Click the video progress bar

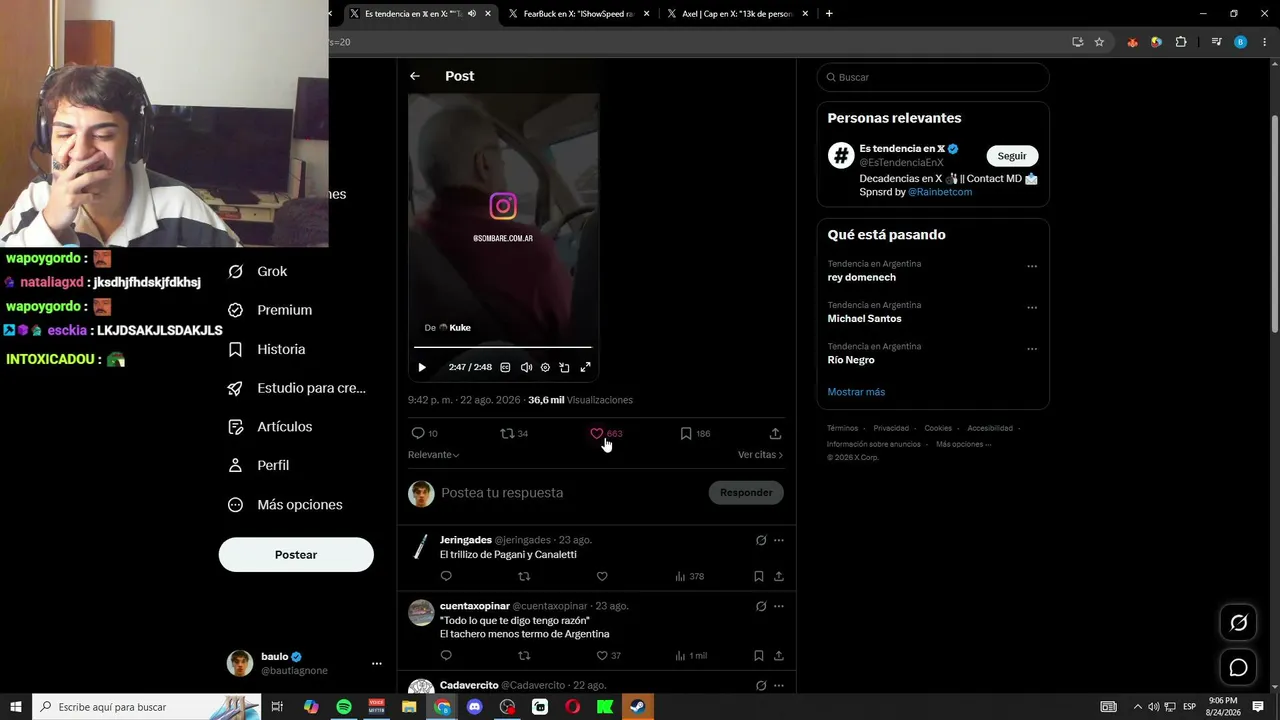tap(503, 347)
